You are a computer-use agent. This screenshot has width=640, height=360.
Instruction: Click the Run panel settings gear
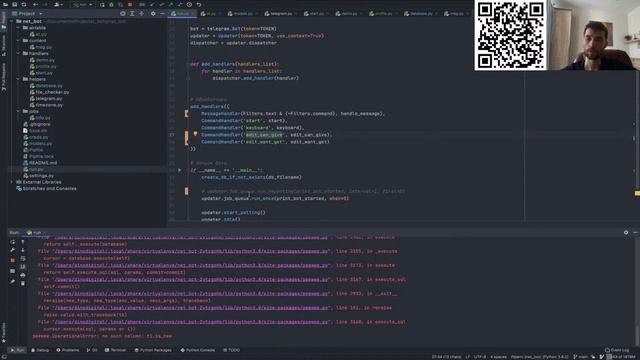tap(626, 232)
